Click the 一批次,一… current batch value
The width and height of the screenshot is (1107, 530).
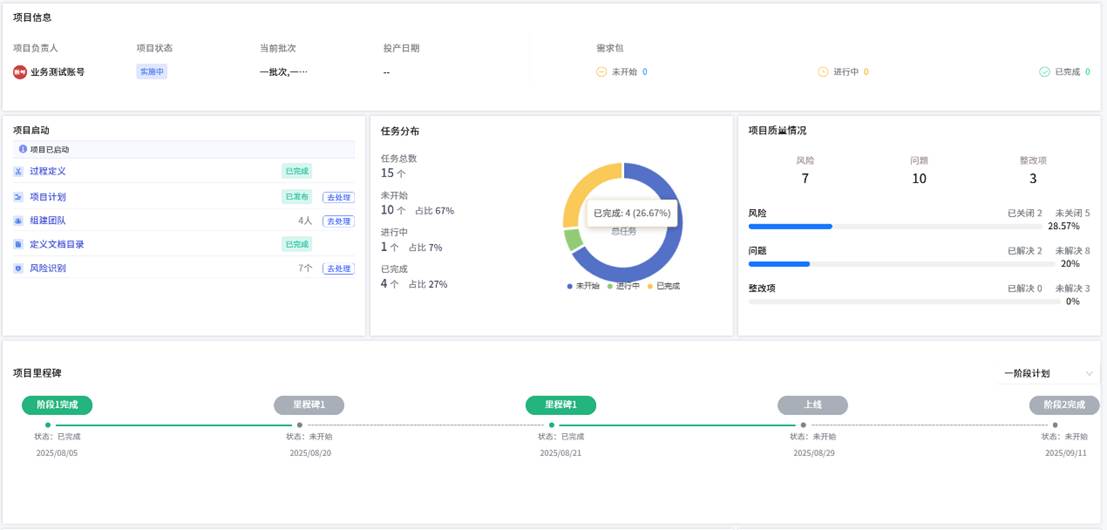tap(284, 72)
